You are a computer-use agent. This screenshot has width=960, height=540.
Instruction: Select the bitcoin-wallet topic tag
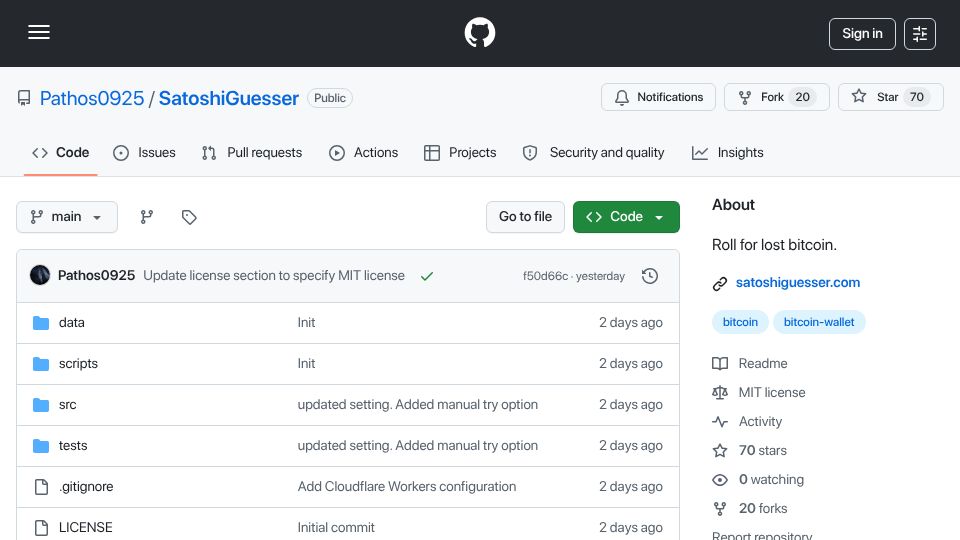[819, 322]
